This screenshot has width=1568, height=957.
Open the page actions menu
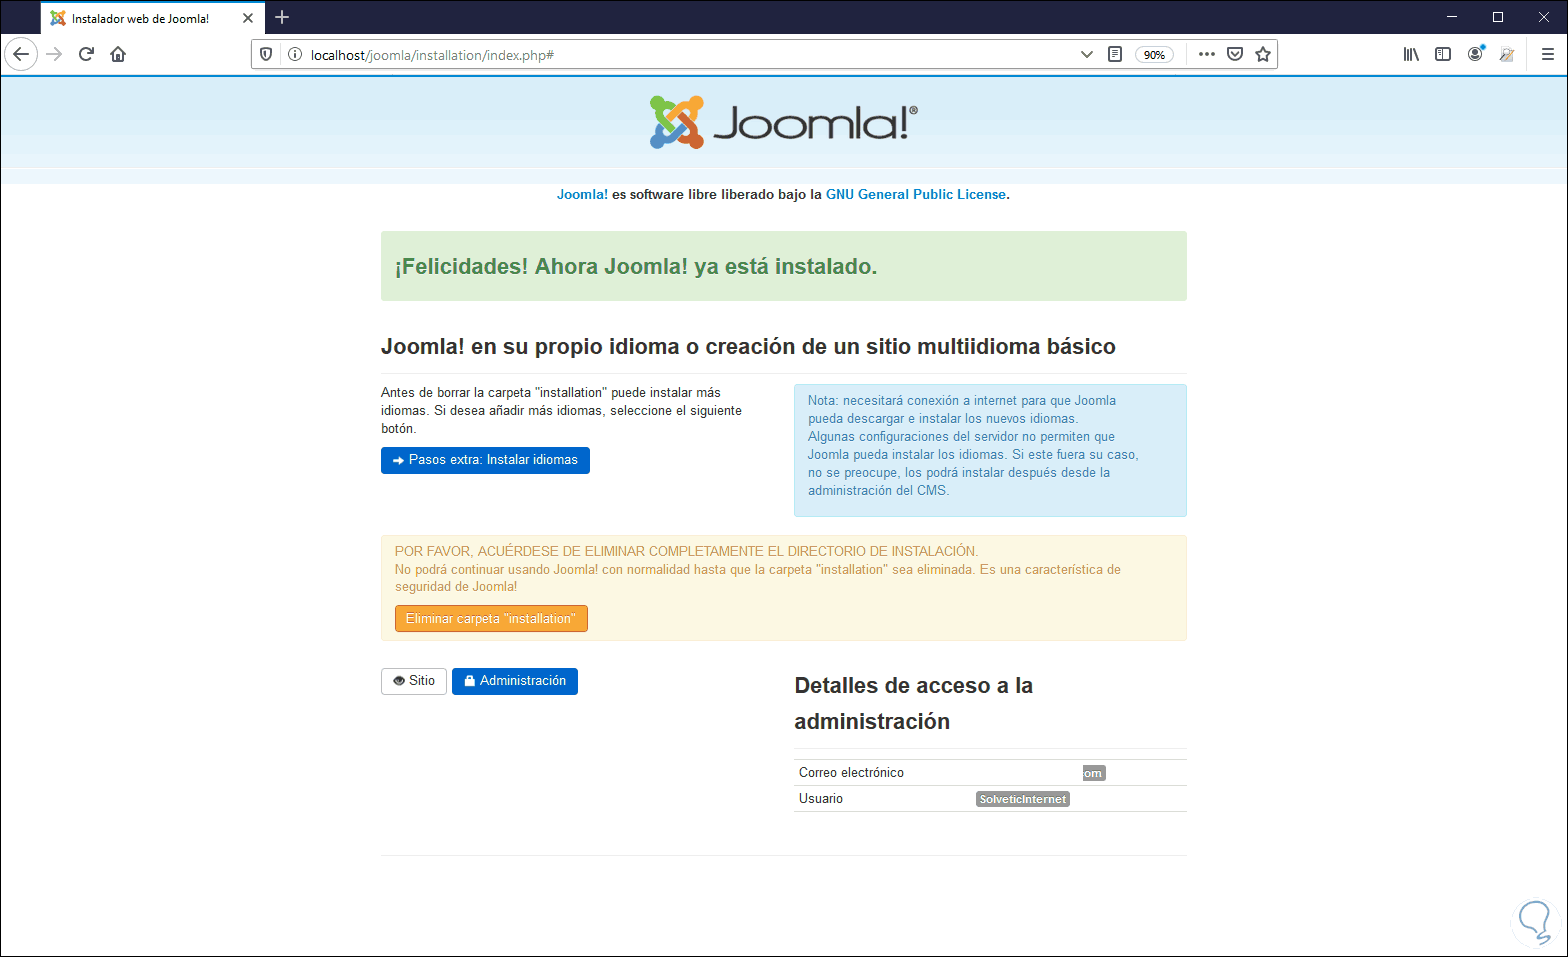click(1207, 54)
